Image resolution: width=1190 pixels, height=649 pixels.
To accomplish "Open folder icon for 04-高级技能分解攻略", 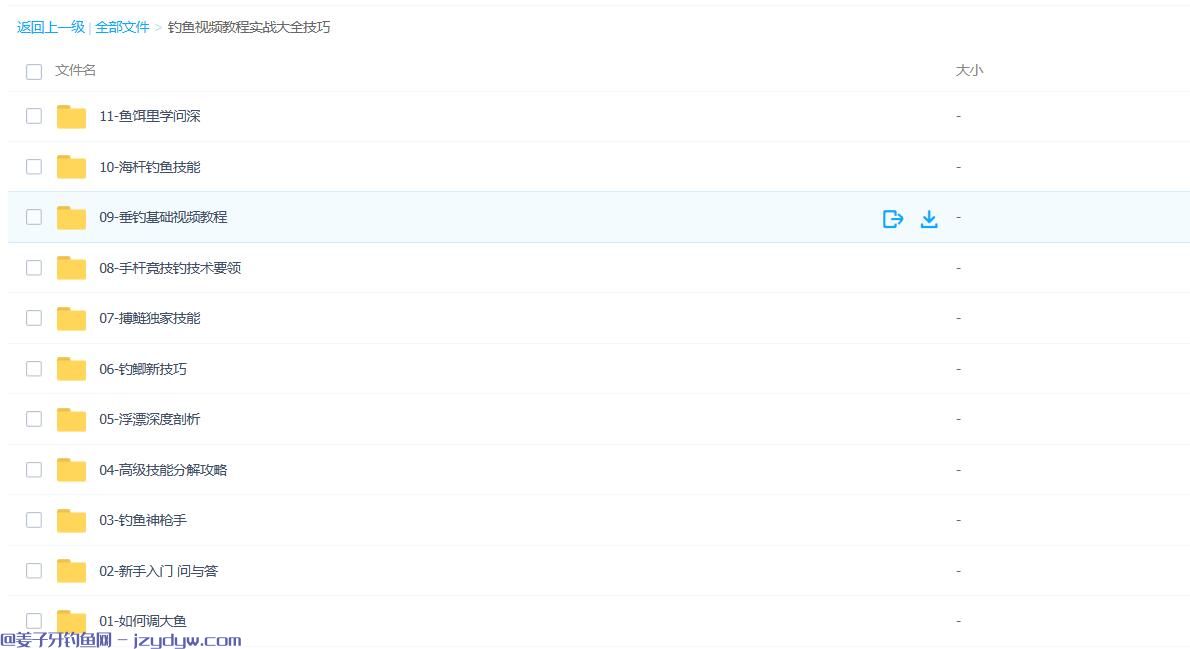I will coord(71,469).
